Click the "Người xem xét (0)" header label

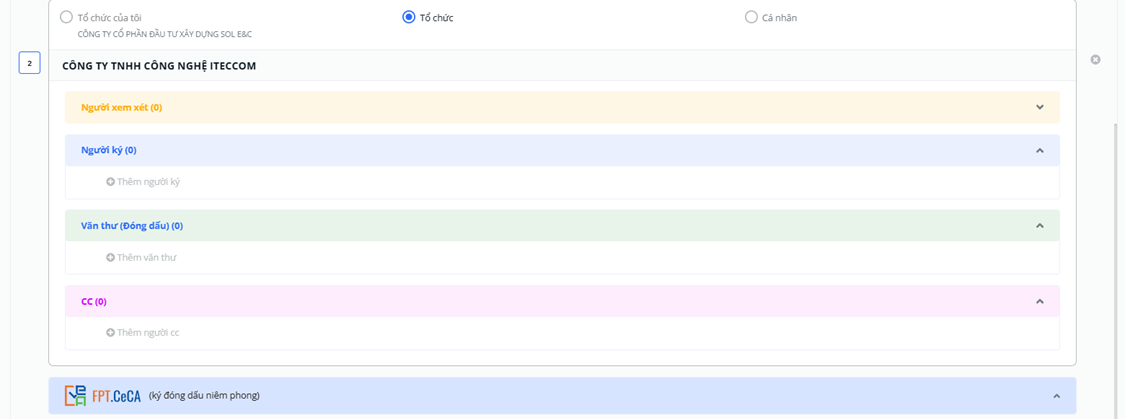point(121,107)
